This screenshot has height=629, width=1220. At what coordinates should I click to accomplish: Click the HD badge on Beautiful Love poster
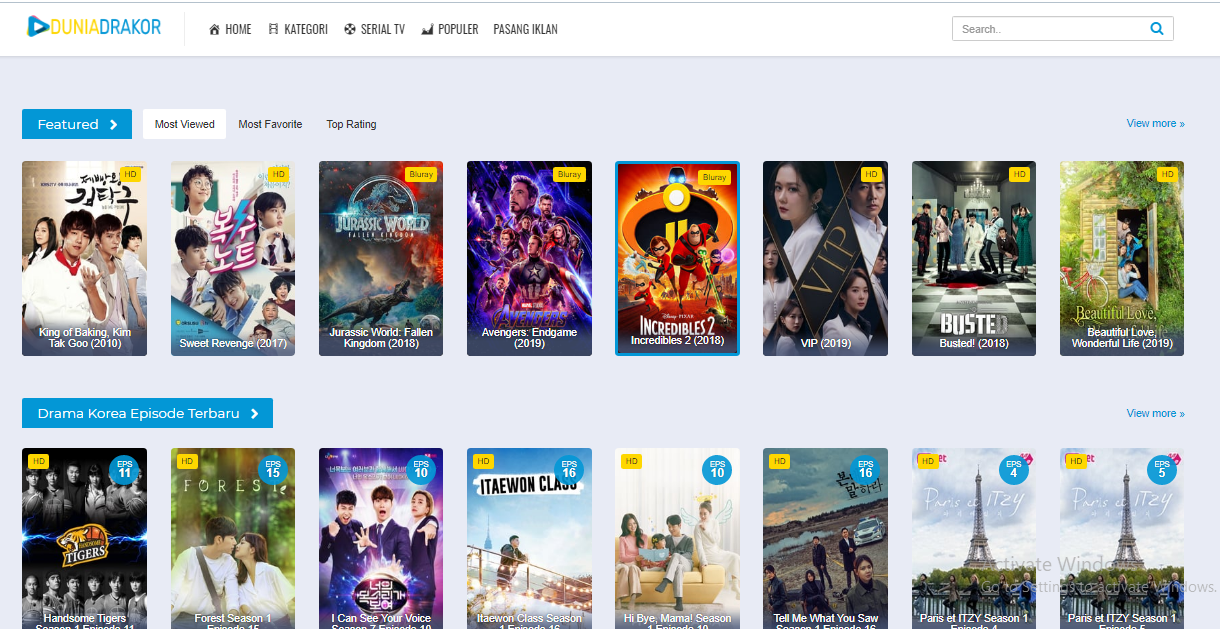pyautogui.click(x=1167, y=174)
